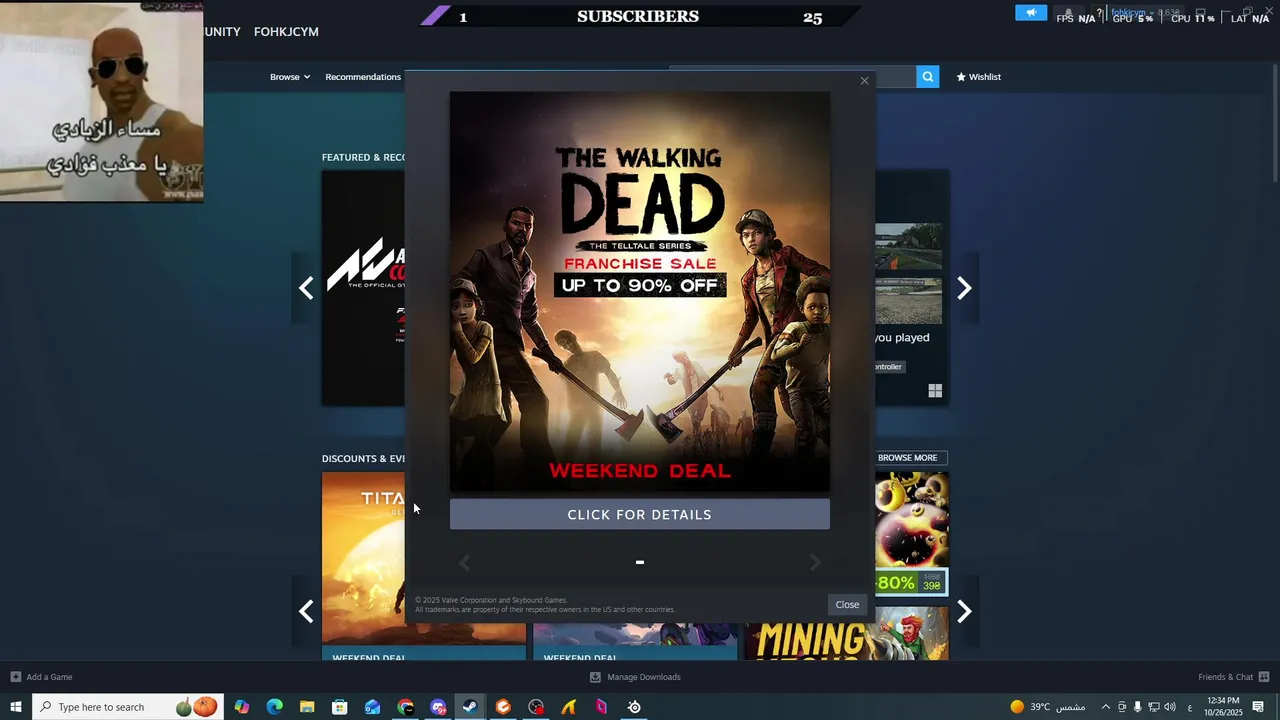Image resolution: width=1280 pixels, height=720 pixels.
Task: Click the Add a Game button
Action: (x=41, y=677)
